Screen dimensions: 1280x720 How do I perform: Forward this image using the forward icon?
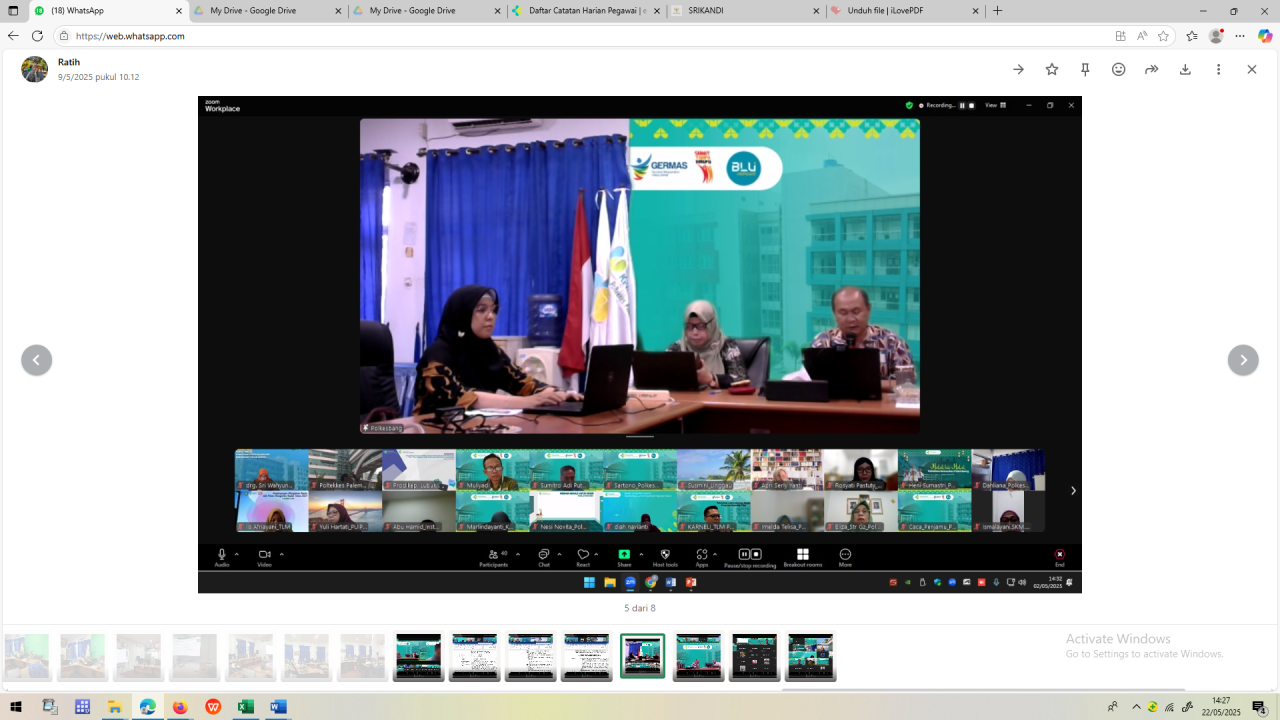(1151, 69)
